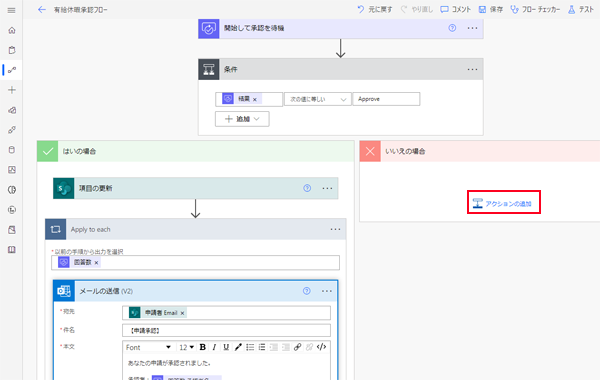The image size is (600, 380).
Task: Click remove link icon in editor
Action: tap(309, 347)
